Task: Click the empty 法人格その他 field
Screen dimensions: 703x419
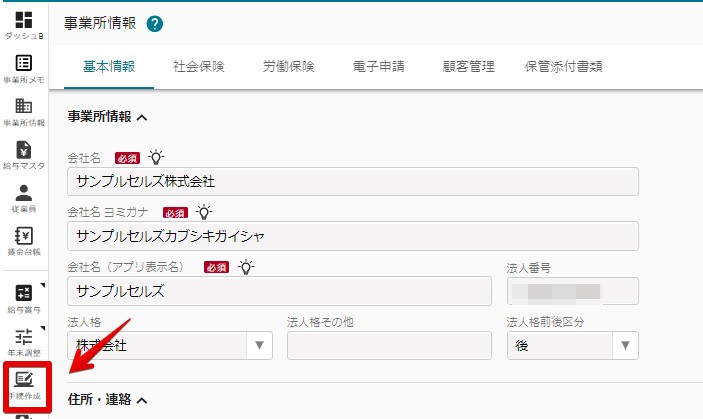Action: [x=389, y=346]
